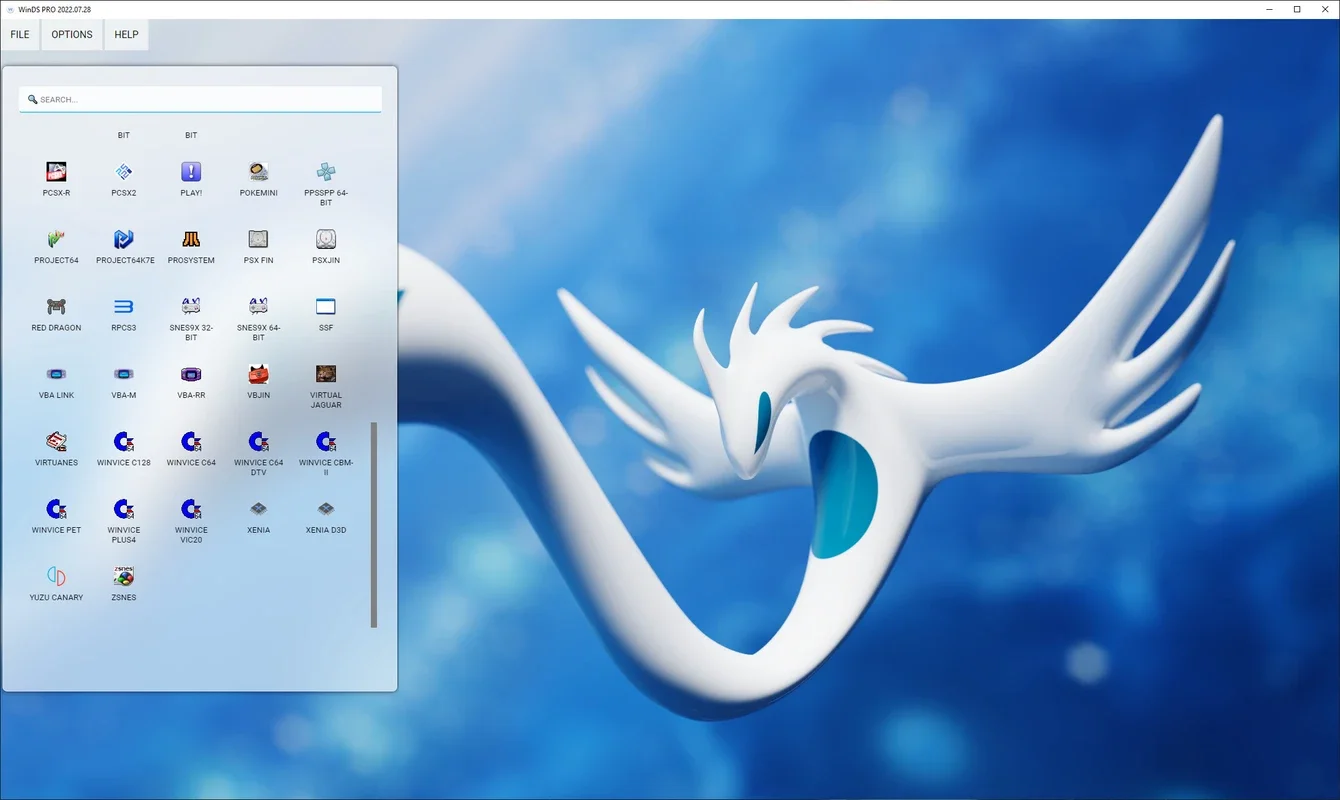Image resolution: width=1340 pixels, height=800 pixels.
Task: Open the HELP menu
Action: pos(126,35)
